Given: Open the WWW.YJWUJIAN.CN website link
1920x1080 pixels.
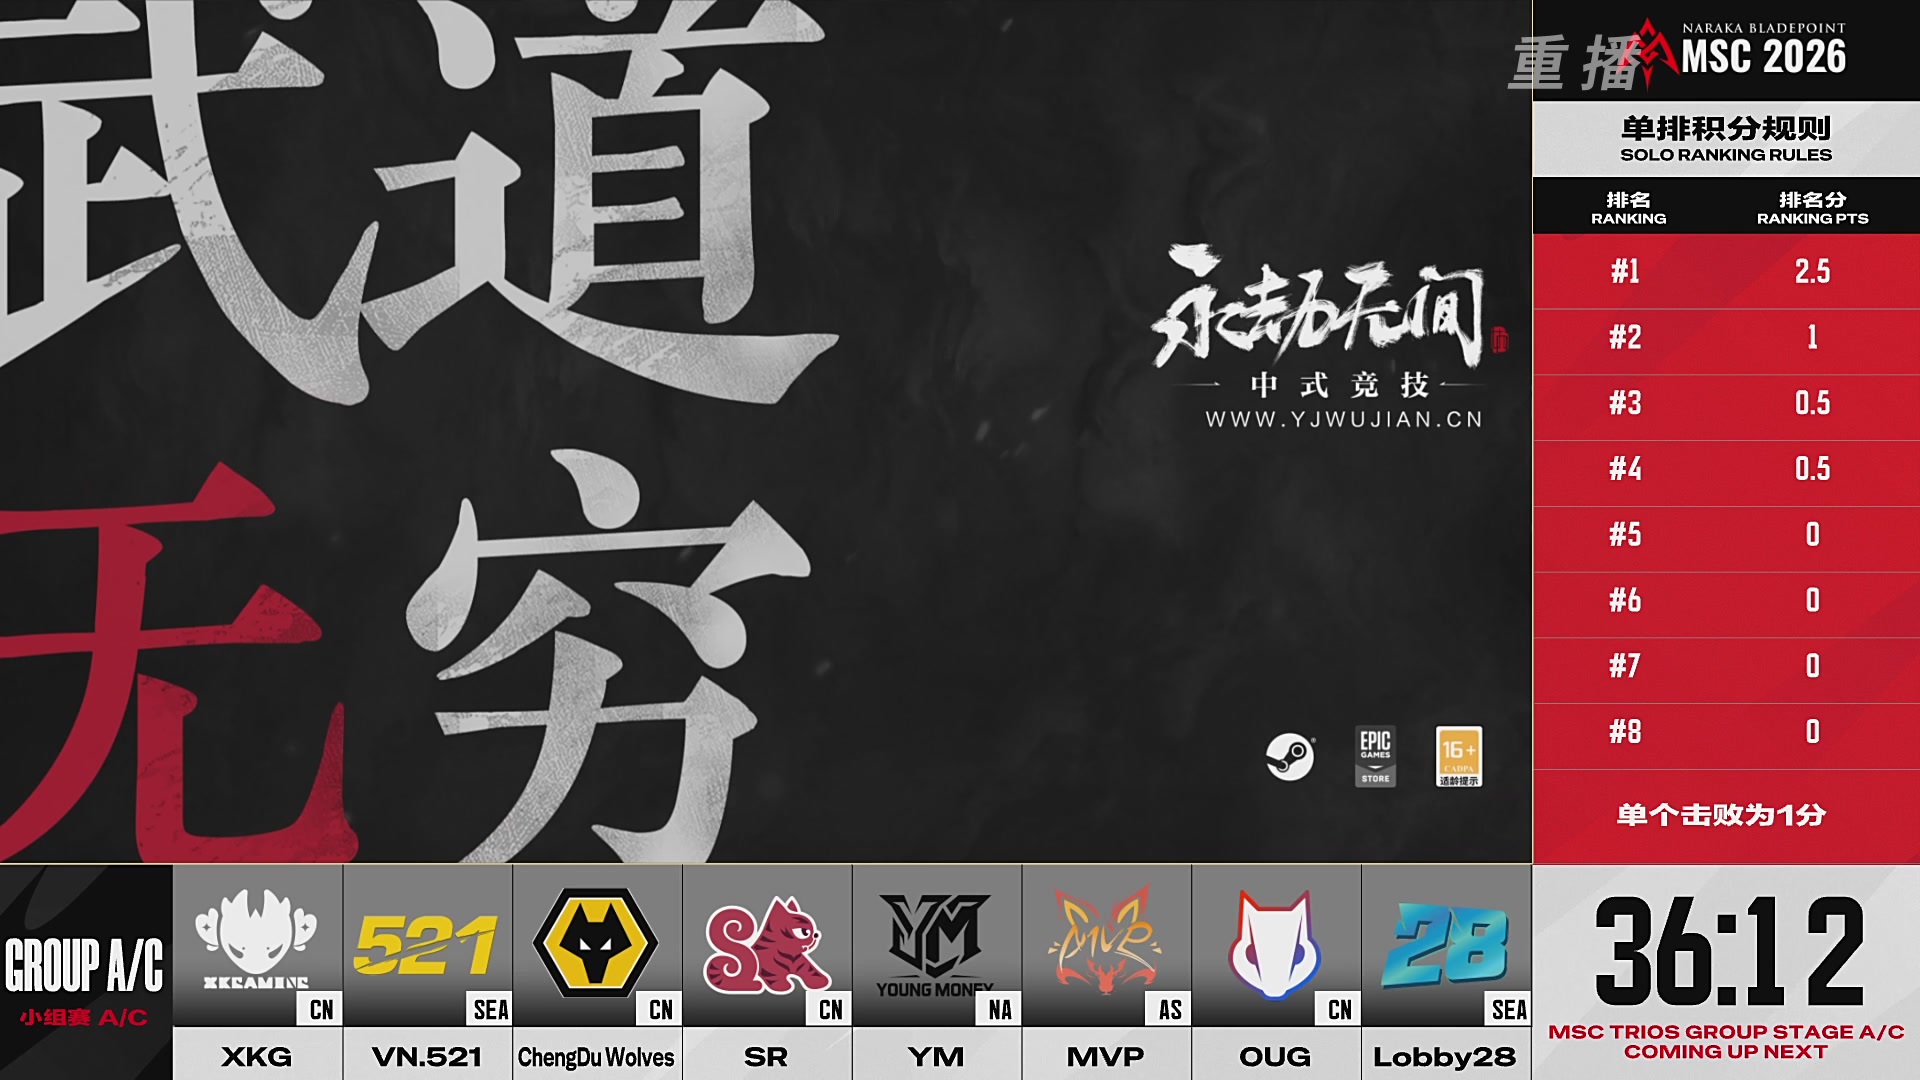Looking at the screenshot, I should [x=1344, y=420].
